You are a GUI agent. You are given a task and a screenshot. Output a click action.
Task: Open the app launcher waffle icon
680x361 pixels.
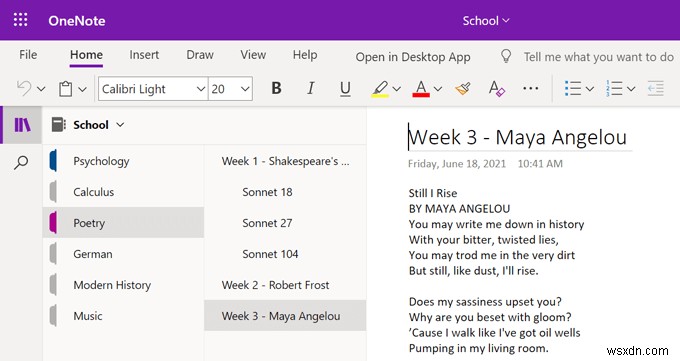(x=20, y=20)
